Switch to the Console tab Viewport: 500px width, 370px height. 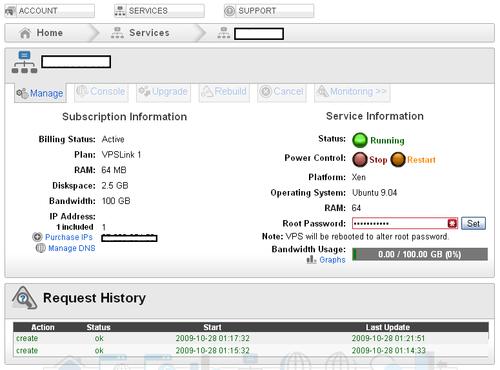[x=101, y=91]
